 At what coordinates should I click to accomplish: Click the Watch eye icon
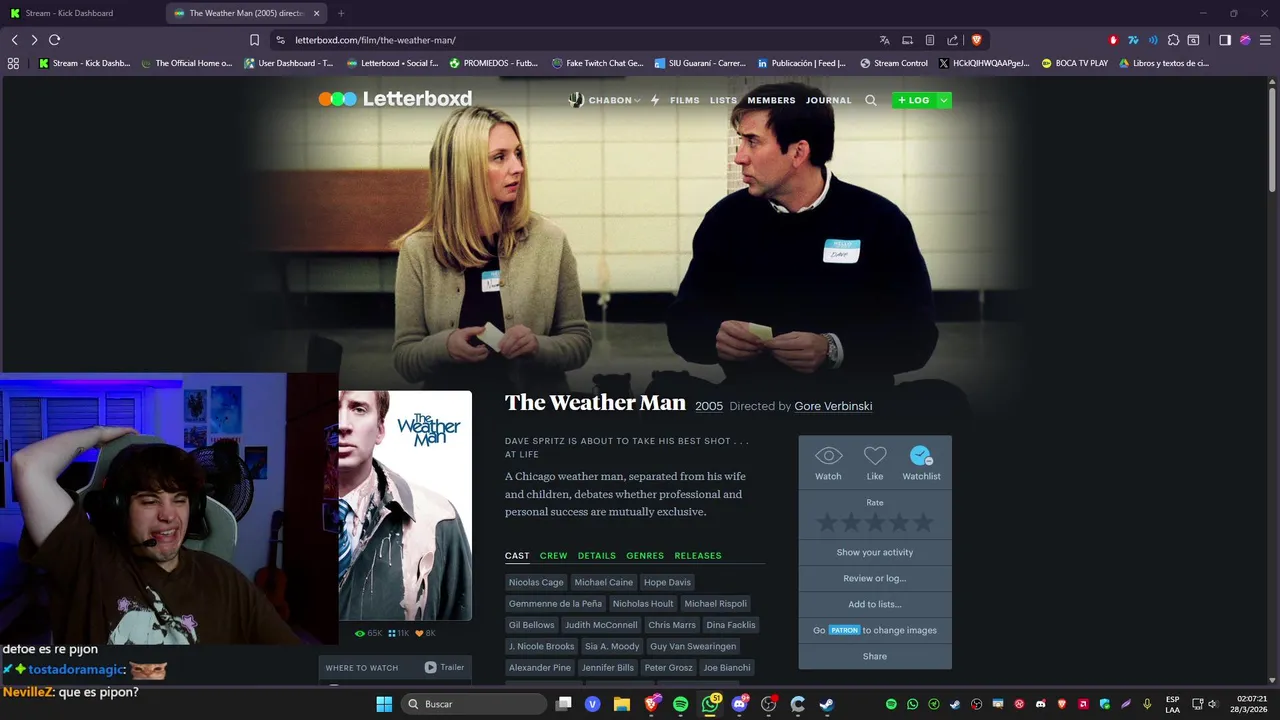click(828, 456)
